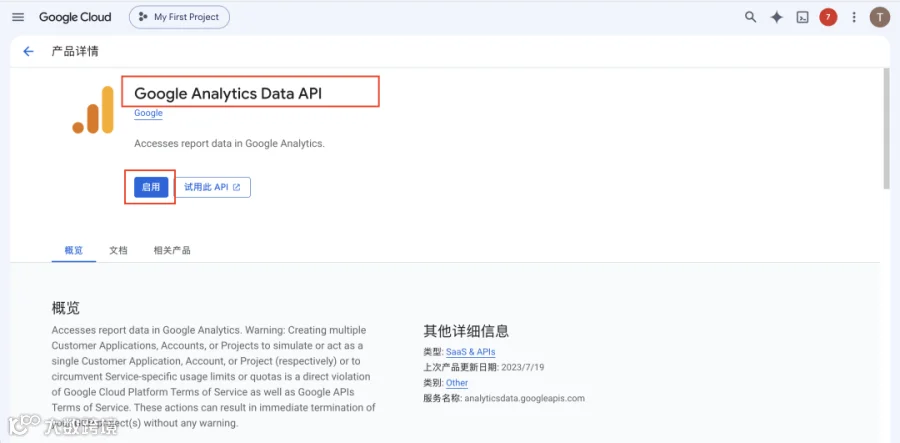Click the user account avatar T
The width and height of the screenshot is (900, 443).
click(879, 17)
